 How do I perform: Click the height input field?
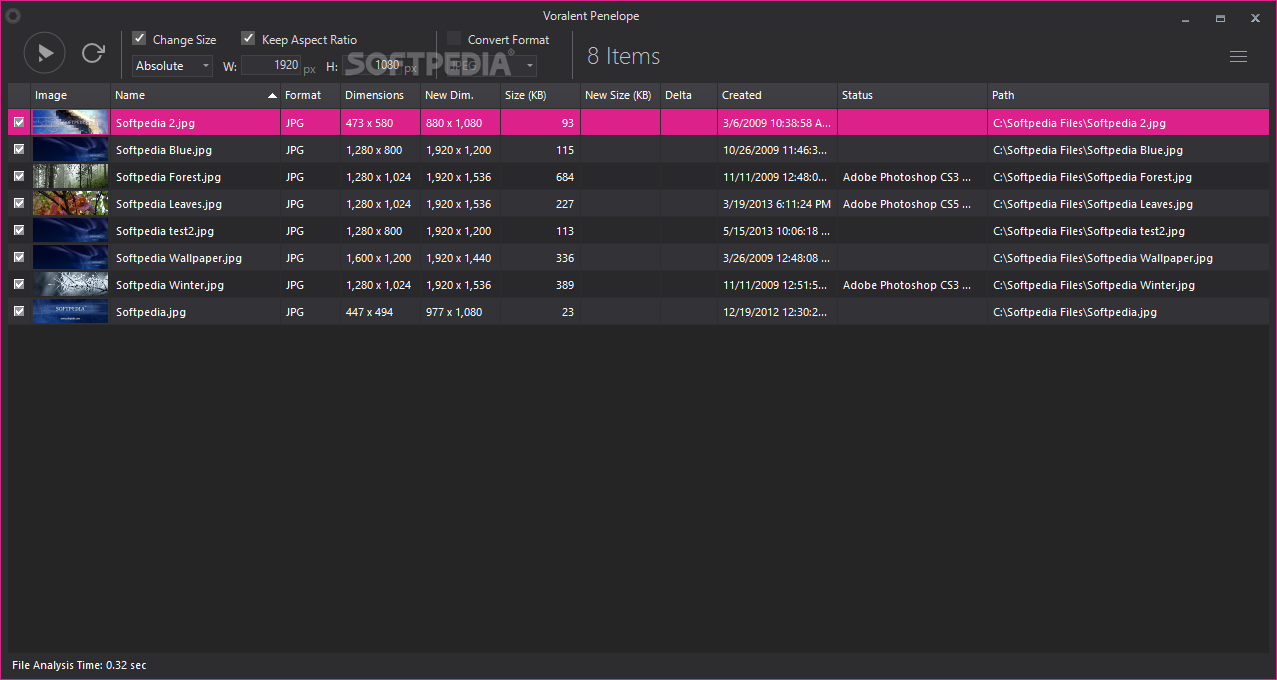click(x=372, y=66)
